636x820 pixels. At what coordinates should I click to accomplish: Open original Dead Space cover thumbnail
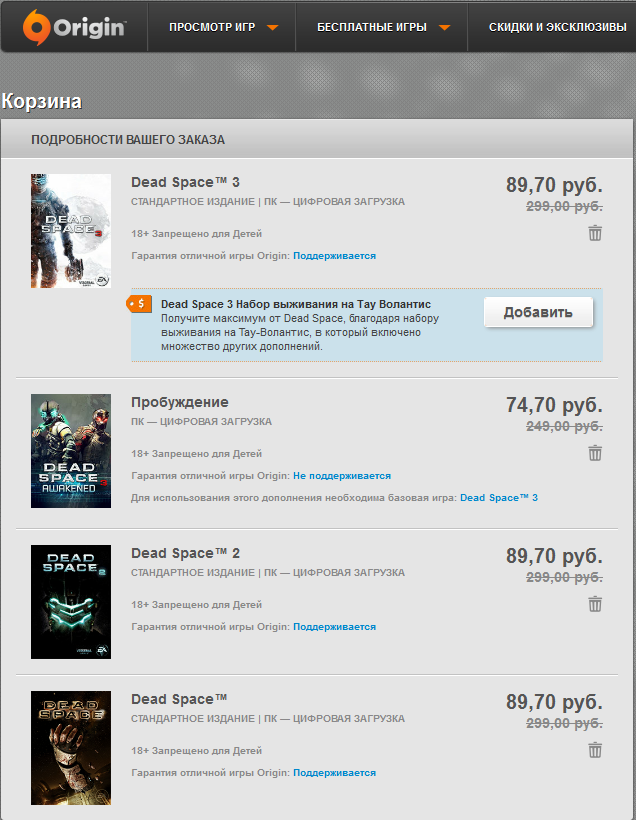click(x=71, y=748)
